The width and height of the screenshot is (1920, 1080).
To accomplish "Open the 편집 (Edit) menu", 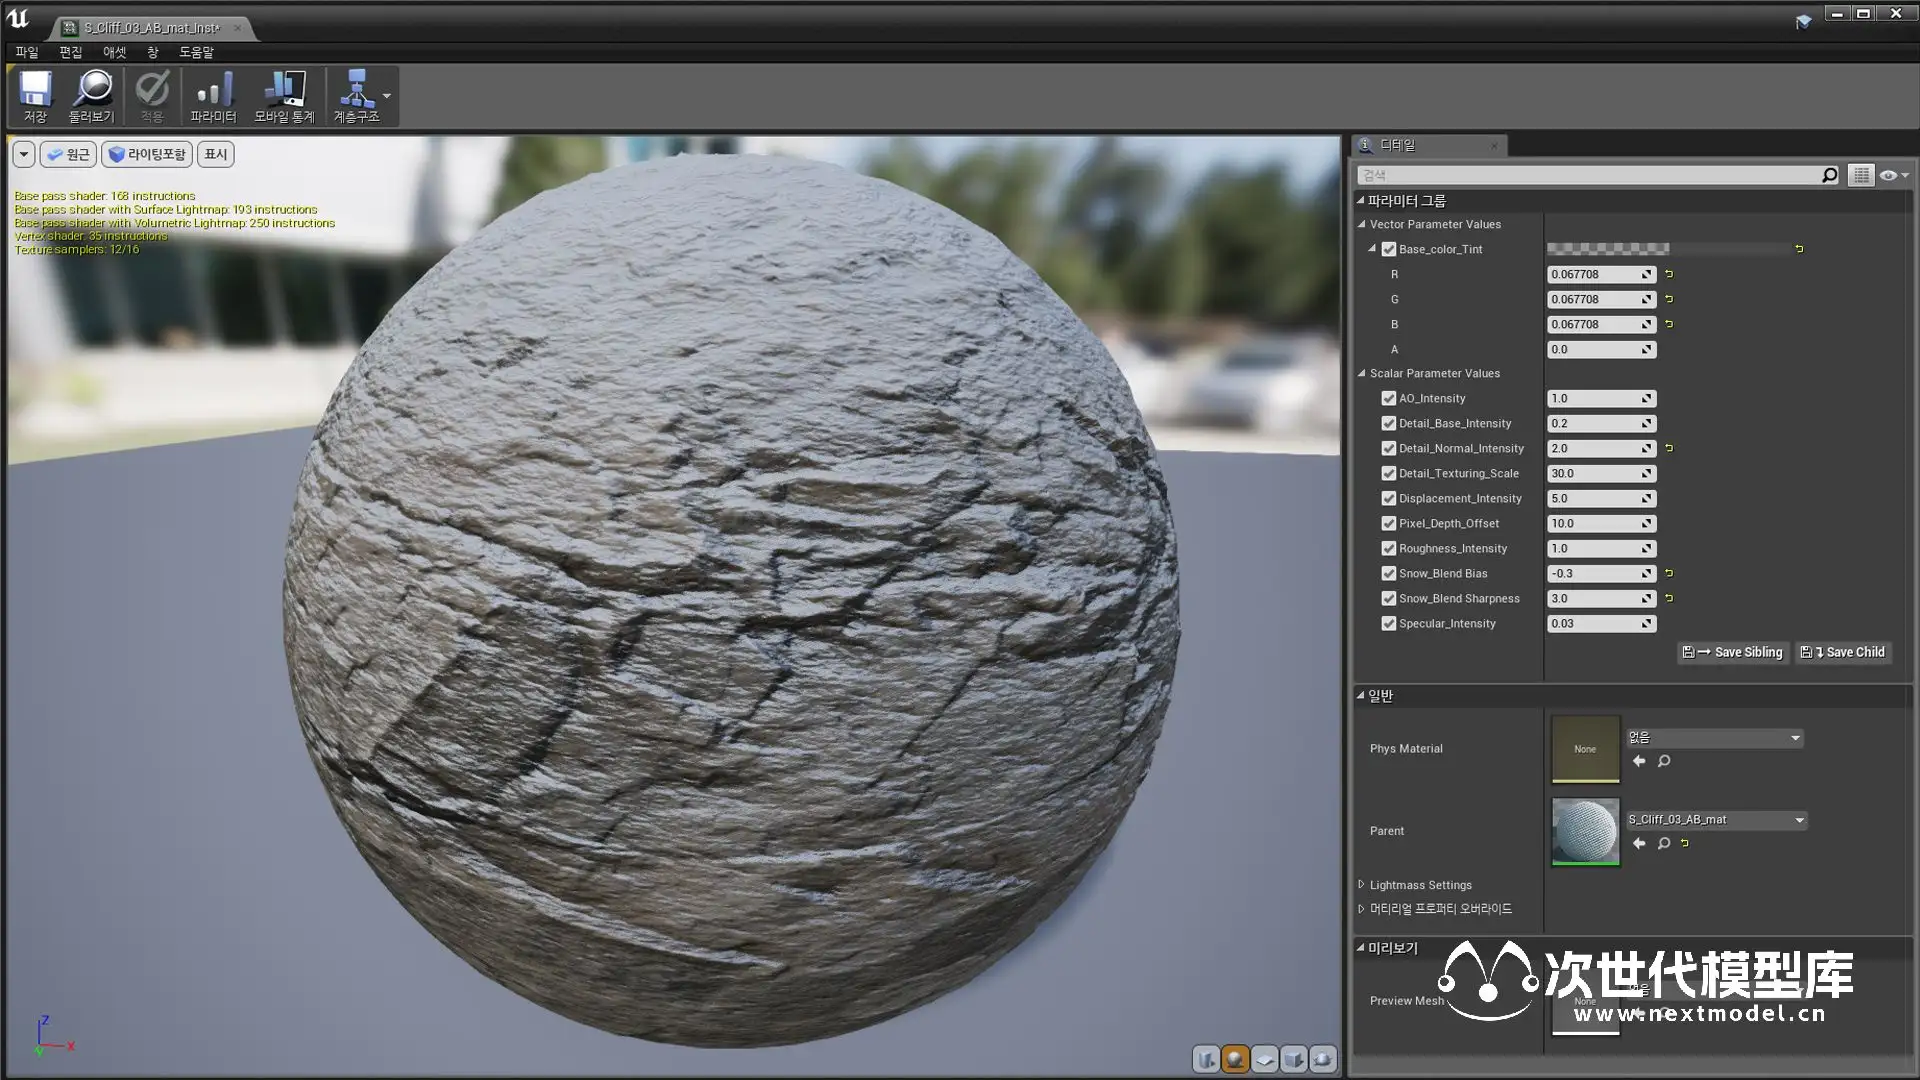I will pos(70,52).
